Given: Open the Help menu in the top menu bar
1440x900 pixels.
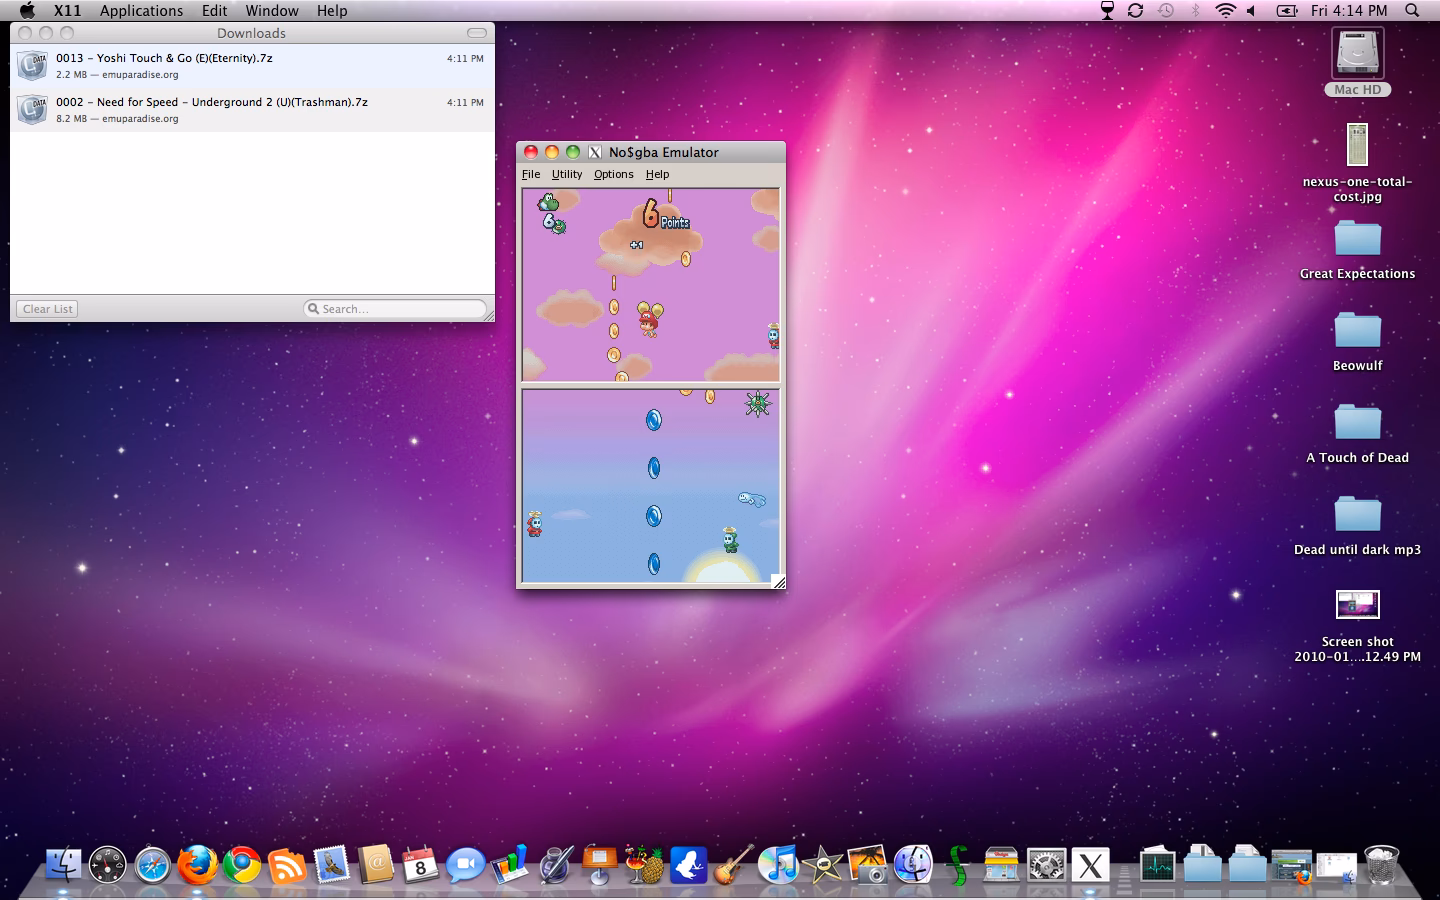Looking at the screenshot, I should [x=332, y=10].
